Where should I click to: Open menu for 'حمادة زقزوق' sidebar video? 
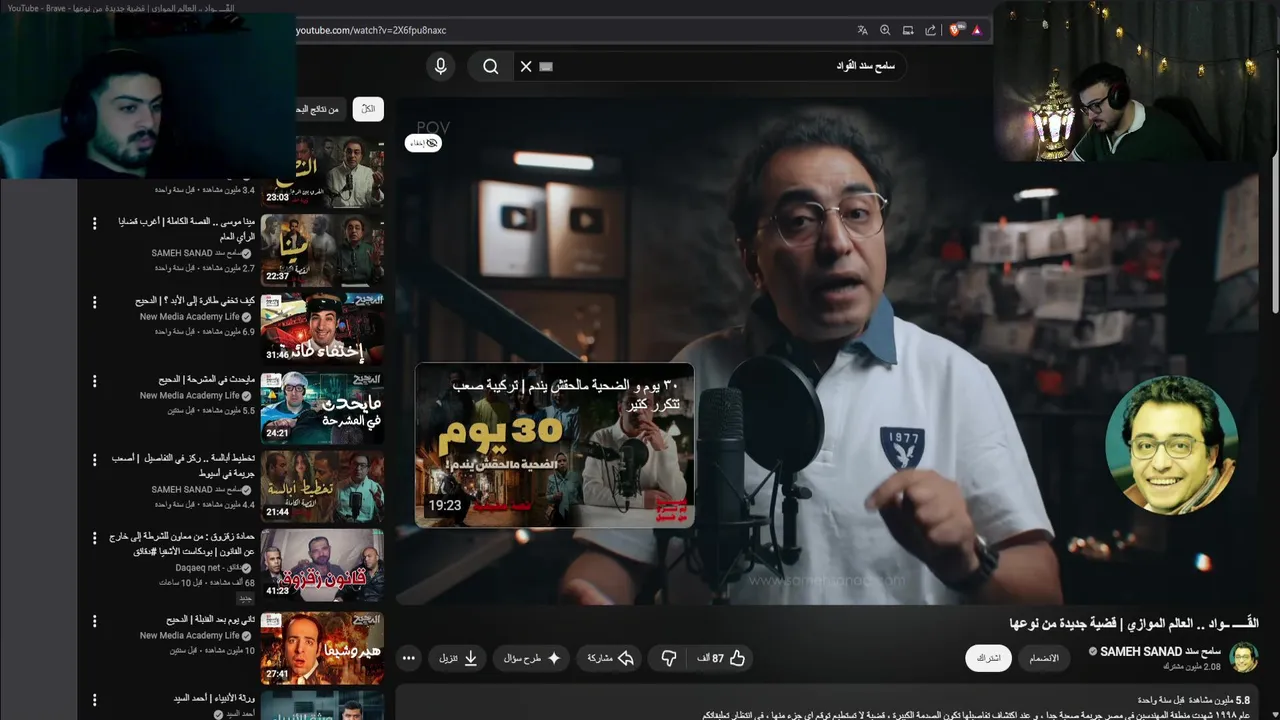95,540
